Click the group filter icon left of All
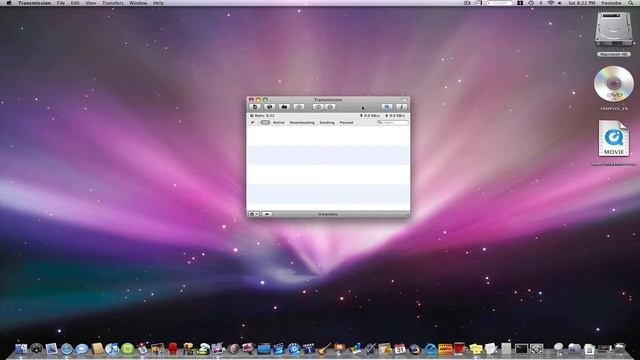Viewport: 640px width, 360px height. click(252, 122)
